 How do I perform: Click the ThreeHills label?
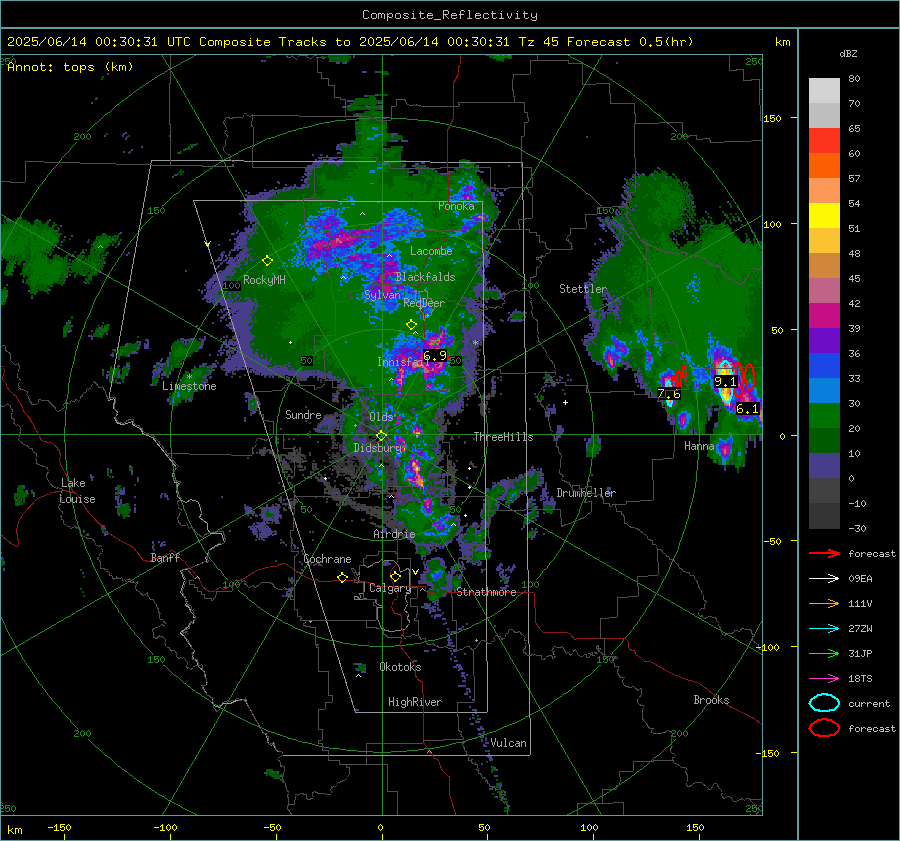coord(503,437)
